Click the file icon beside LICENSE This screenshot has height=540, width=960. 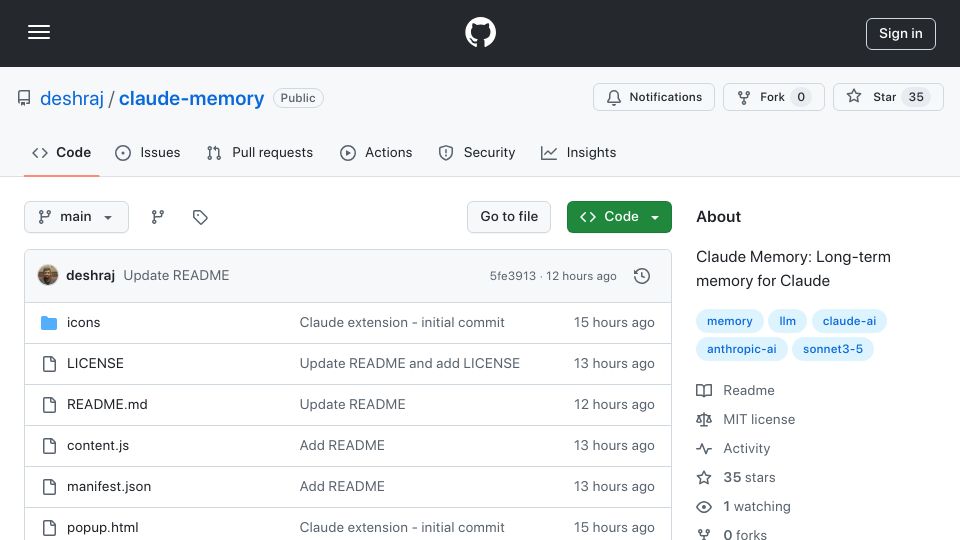coord(49,364)
